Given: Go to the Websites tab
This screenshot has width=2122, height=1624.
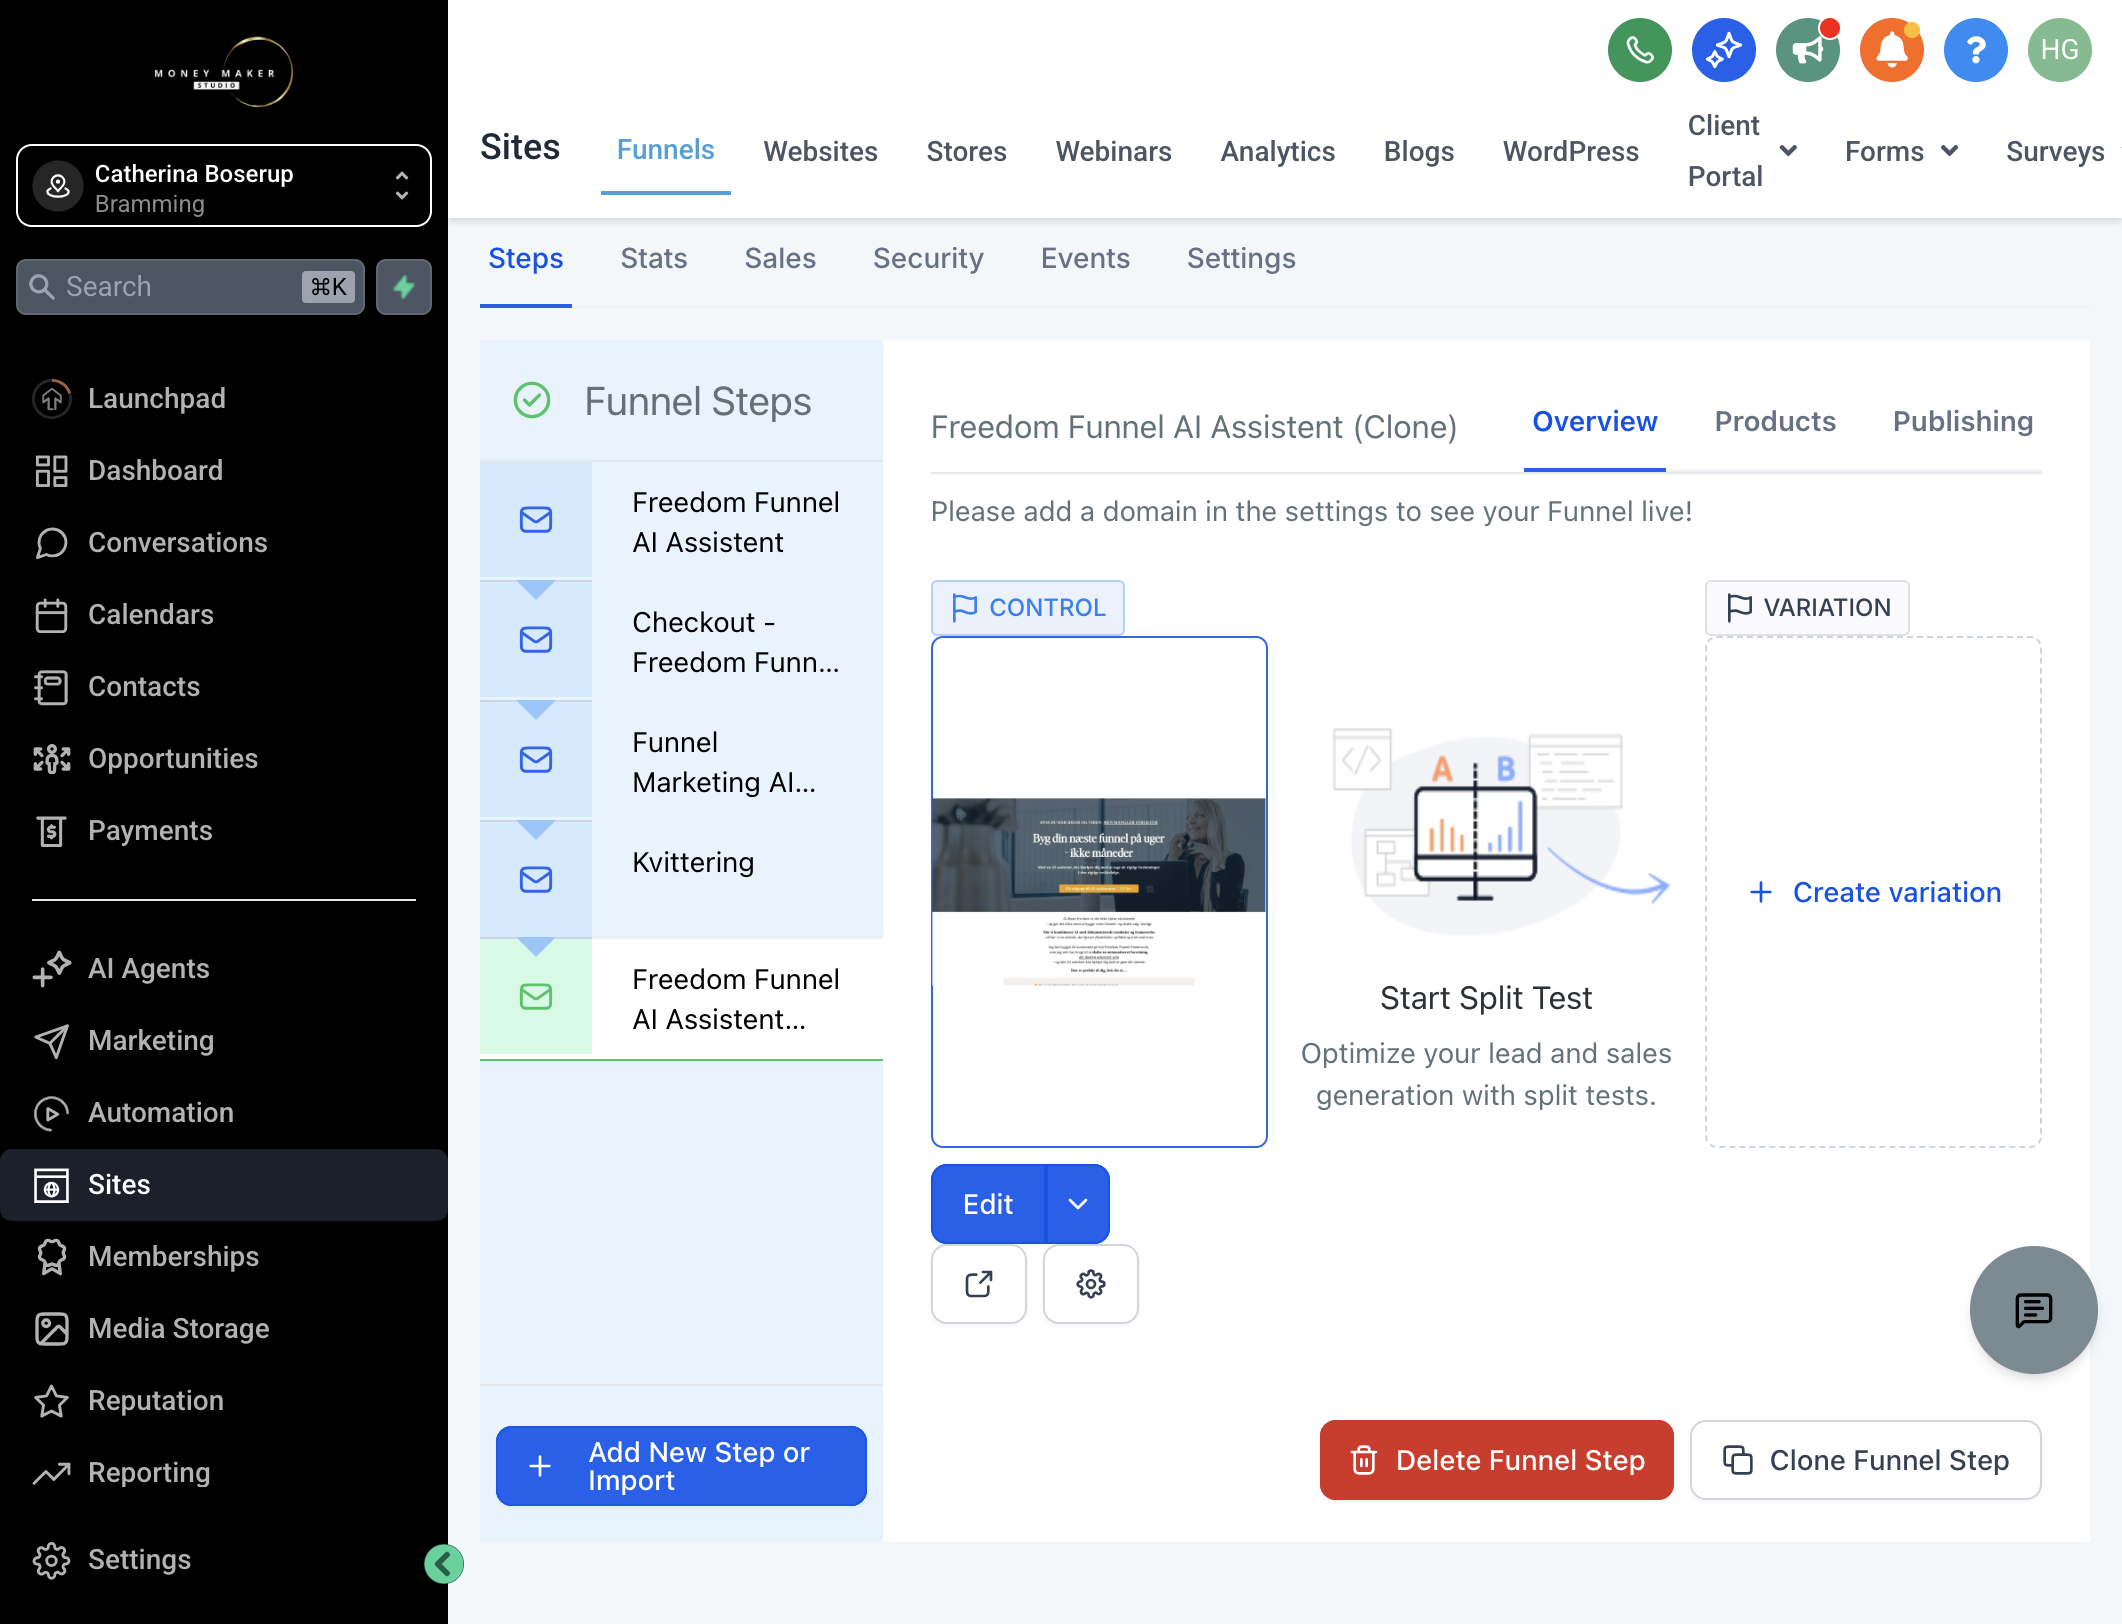Looking at the screenshot, I should click(820, 151).
